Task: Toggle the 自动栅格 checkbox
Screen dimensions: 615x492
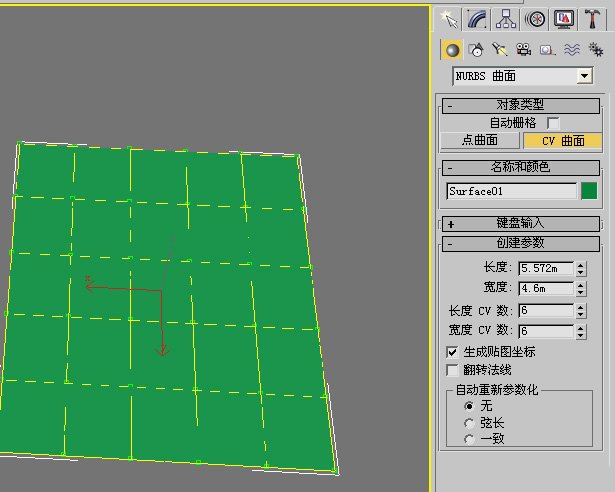Action: [553, 123]
